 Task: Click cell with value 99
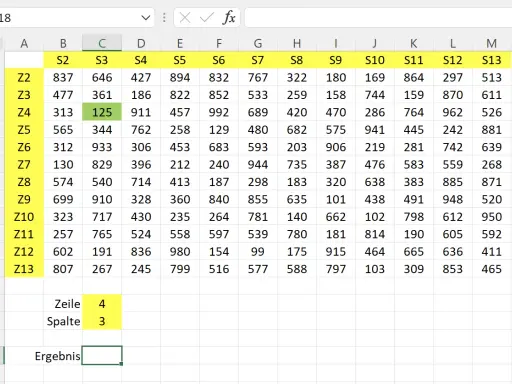[x=258, y=251]
